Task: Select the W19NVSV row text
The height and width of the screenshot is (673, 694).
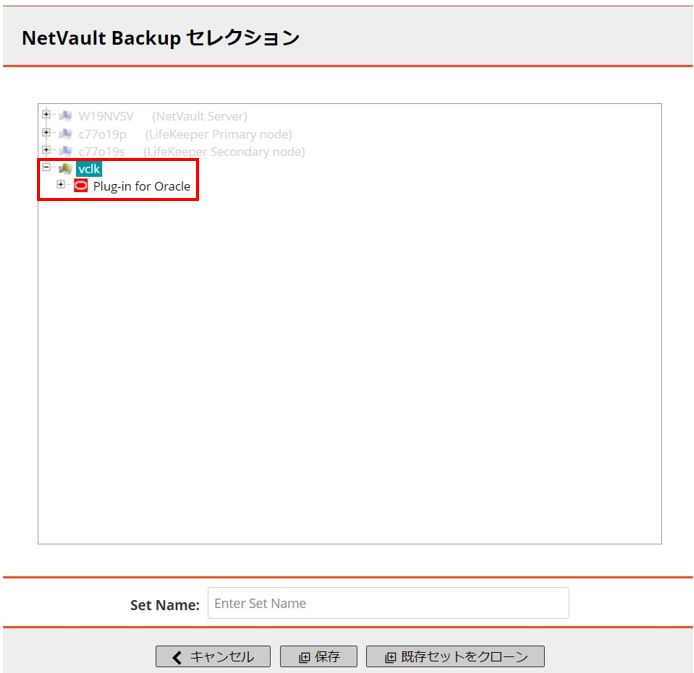Action: point(106,116)
